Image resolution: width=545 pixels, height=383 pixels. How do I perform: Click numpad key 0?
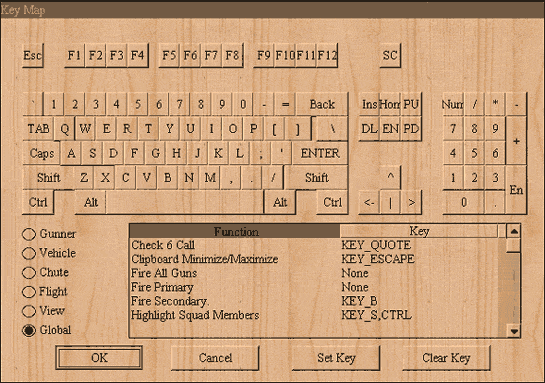(463, 202)
